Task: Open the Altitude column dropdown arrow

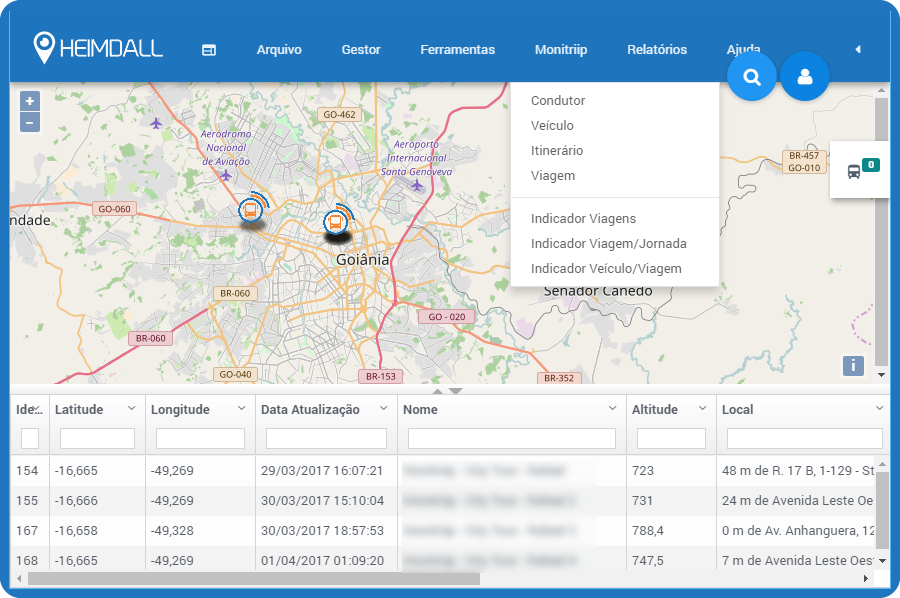Action: pos(703,408)
